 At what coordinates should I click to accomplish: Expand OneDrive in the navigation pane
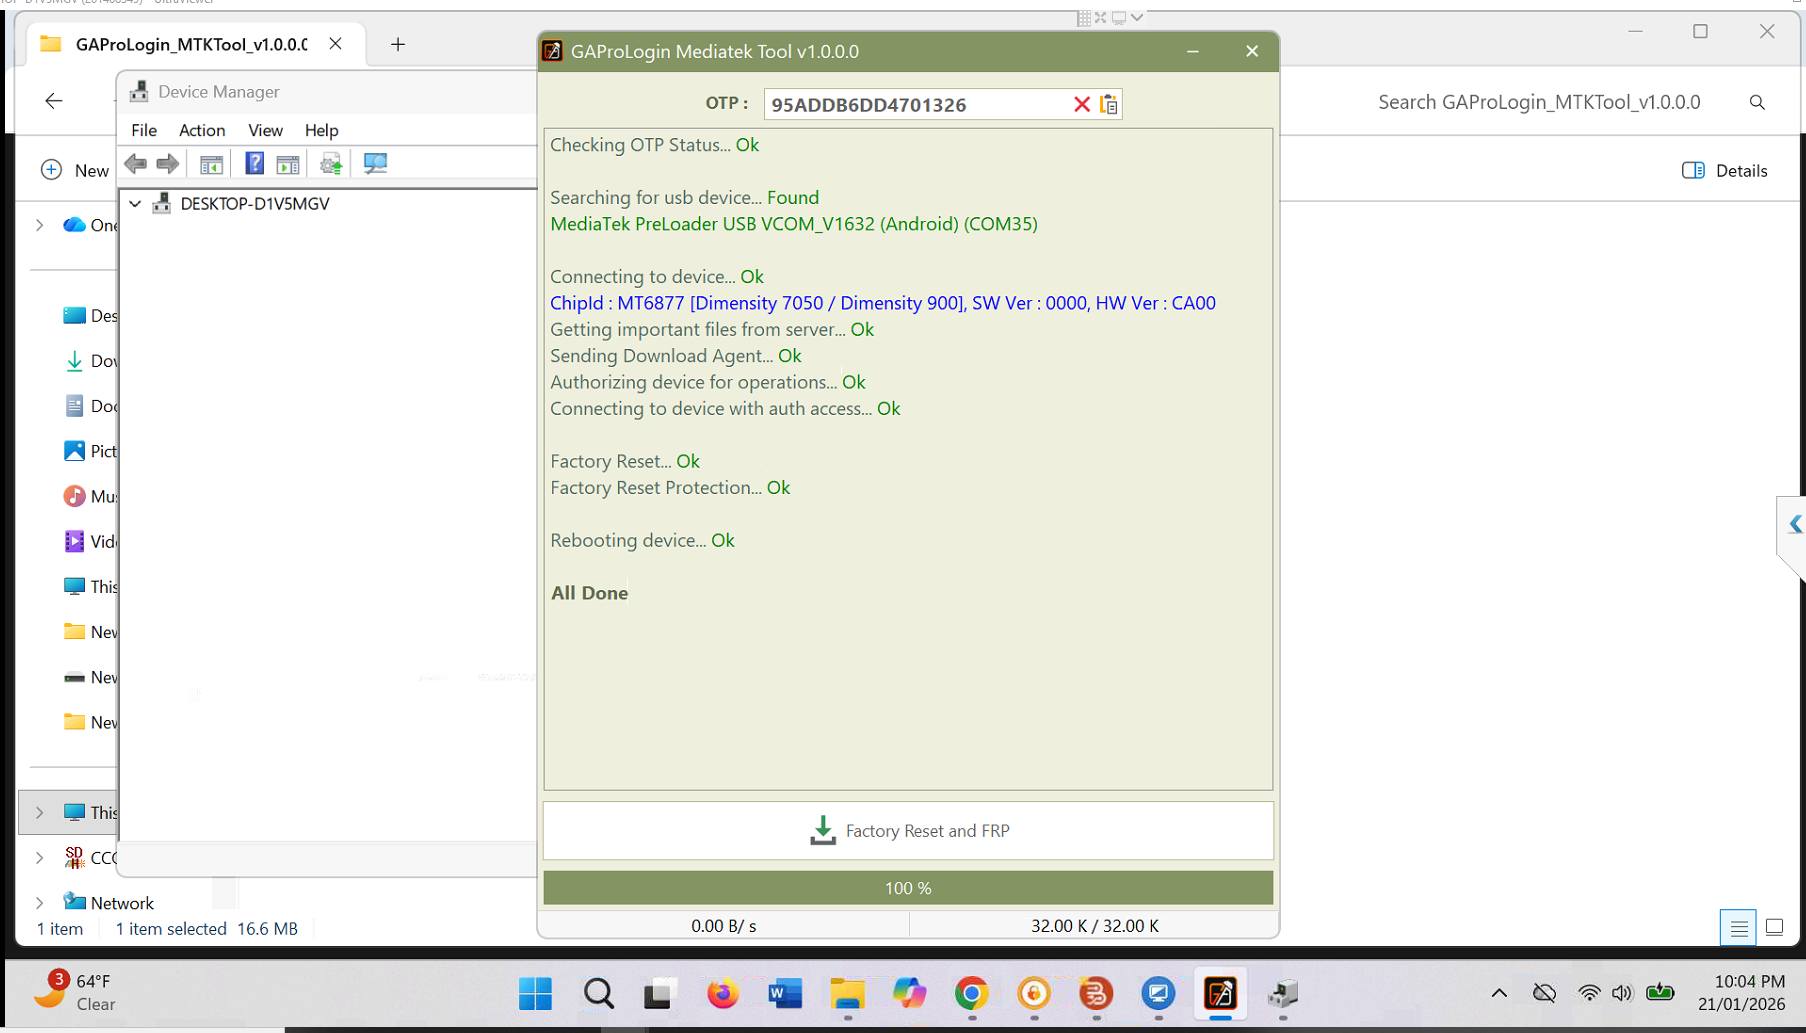click(40, 226)
